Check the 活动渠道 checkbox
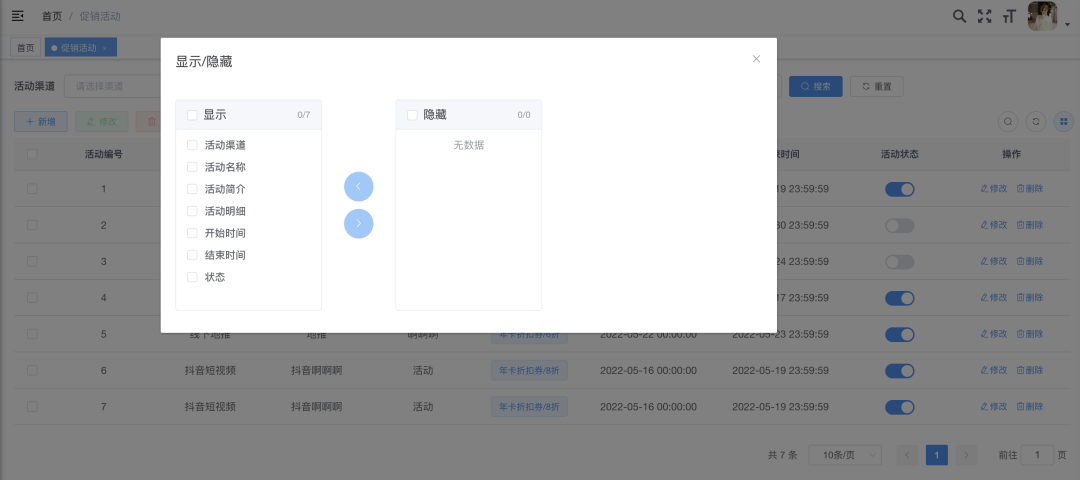Image resolution: width=1080 pixels, height=480 pixels. click(x=192, y=145)
